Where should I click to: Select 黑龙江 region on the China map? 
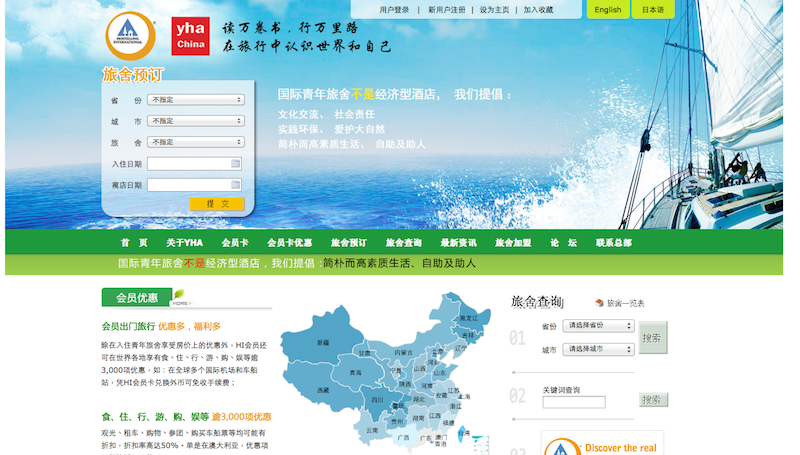468,318
